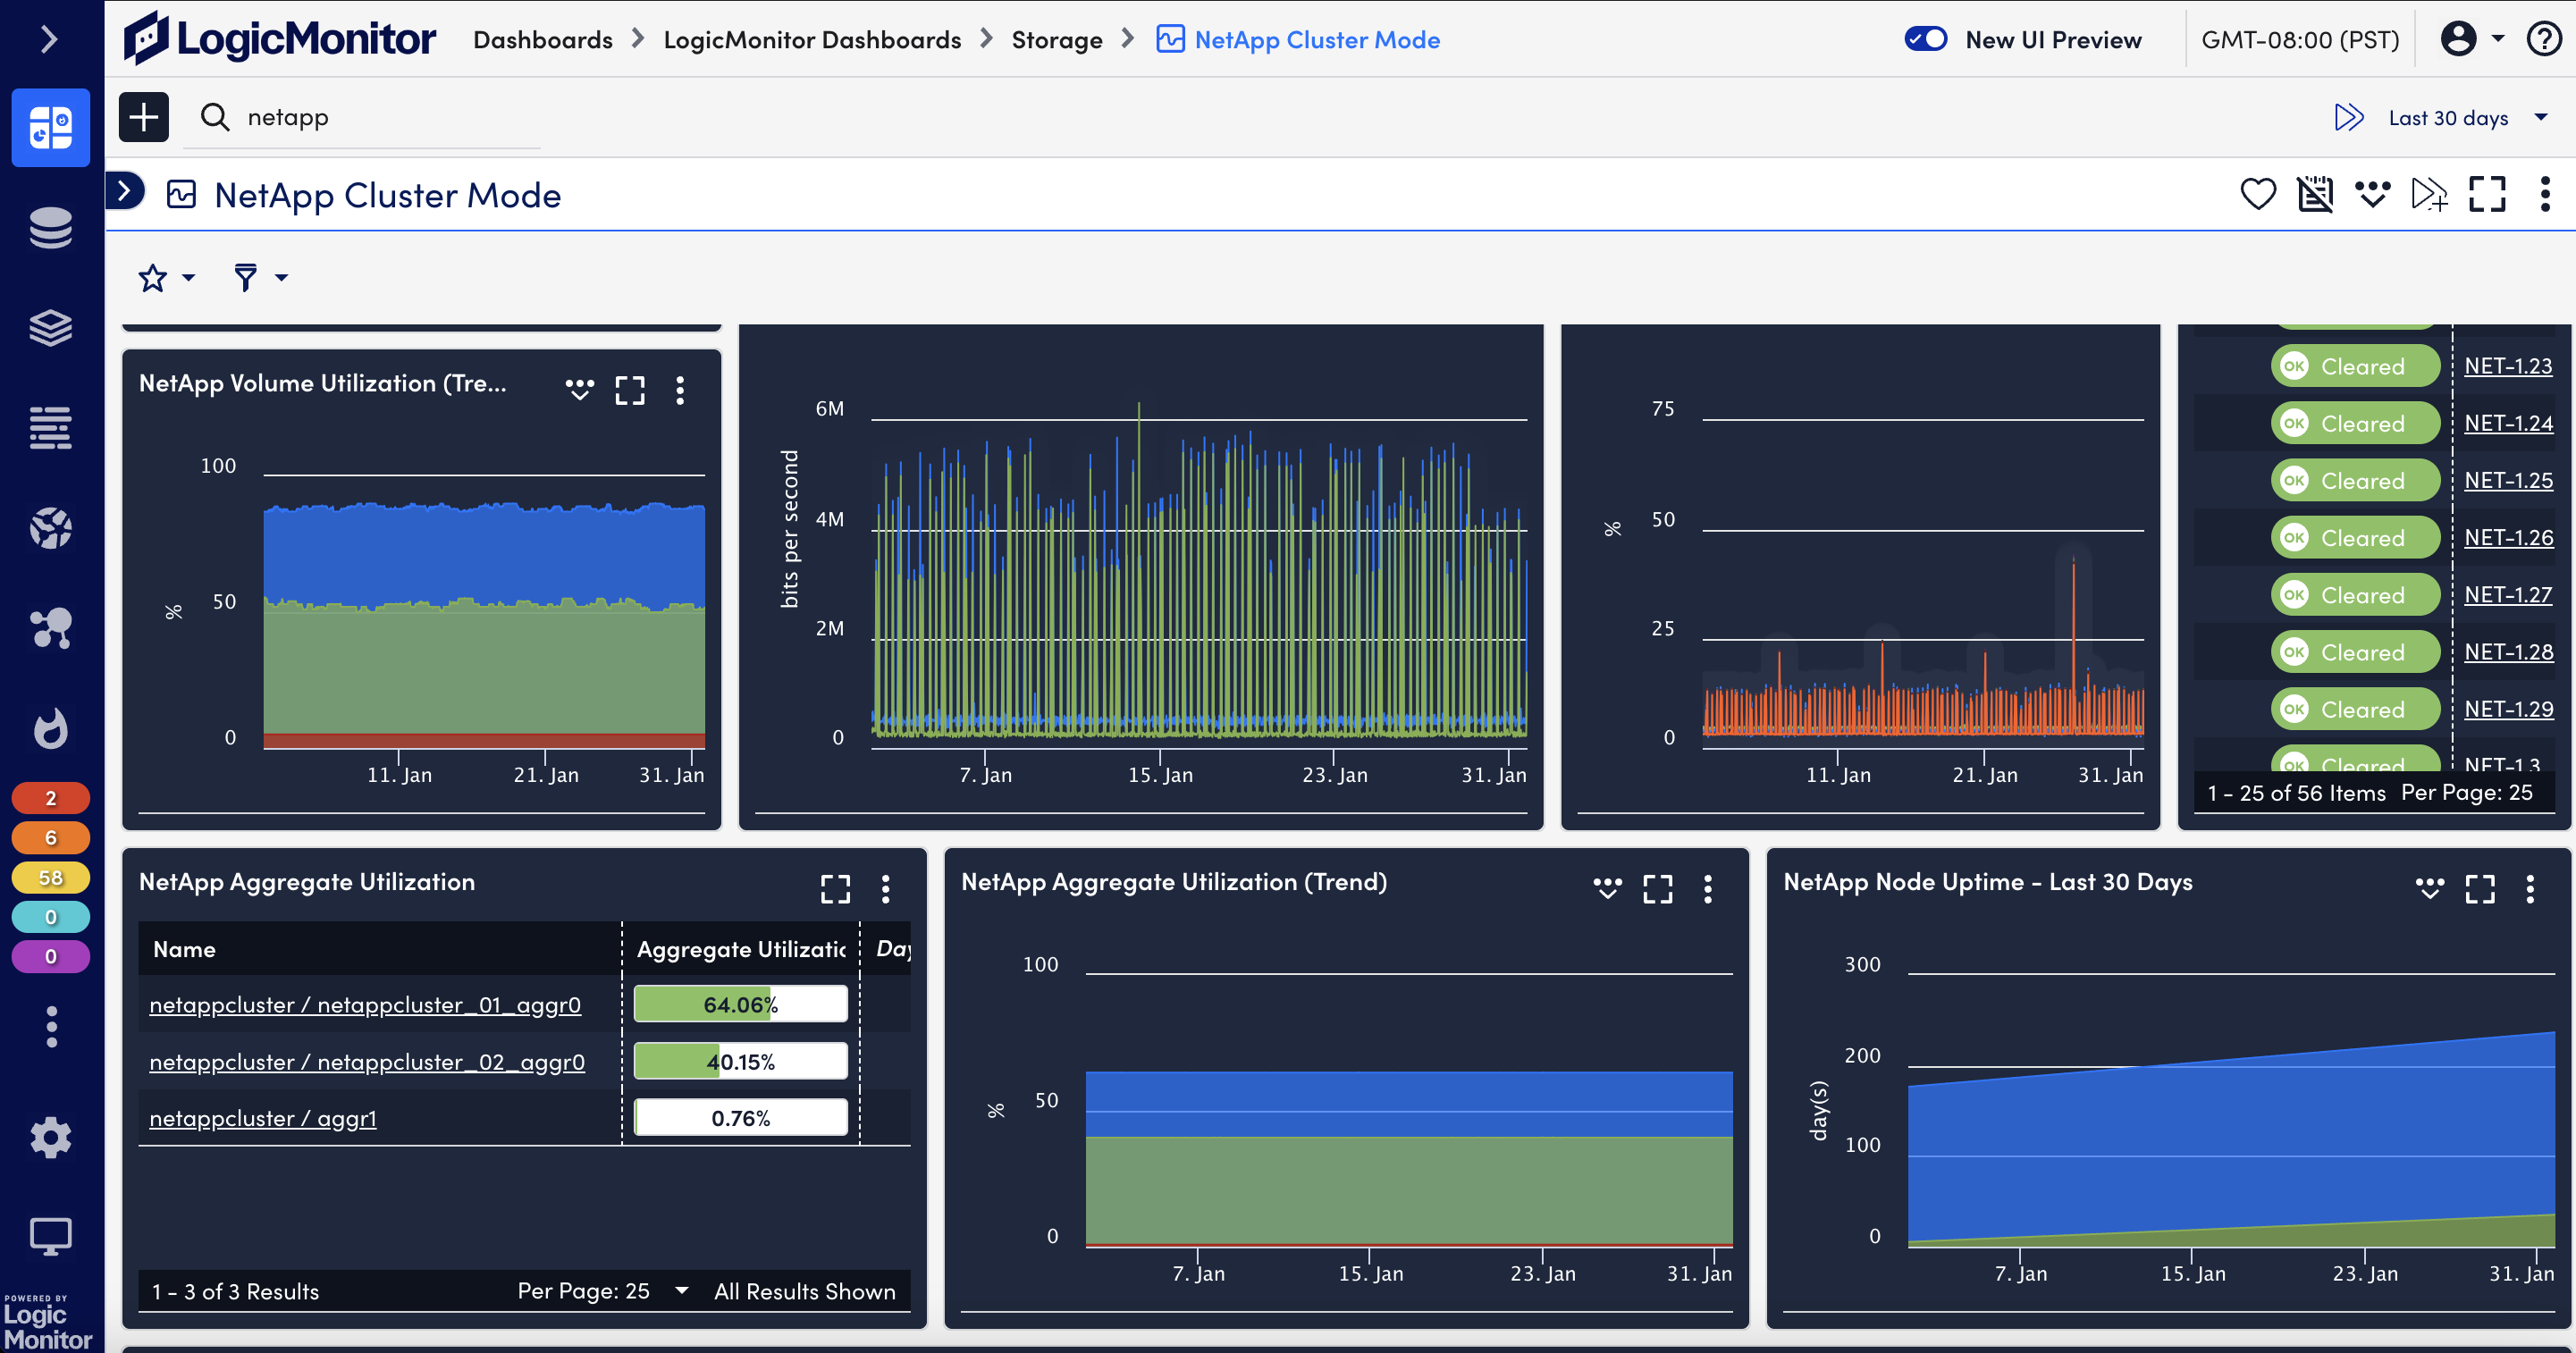2576x1353 pixels.
Task: Favorite dashboard with the heart icon
Action: [x=2257, y=194]
